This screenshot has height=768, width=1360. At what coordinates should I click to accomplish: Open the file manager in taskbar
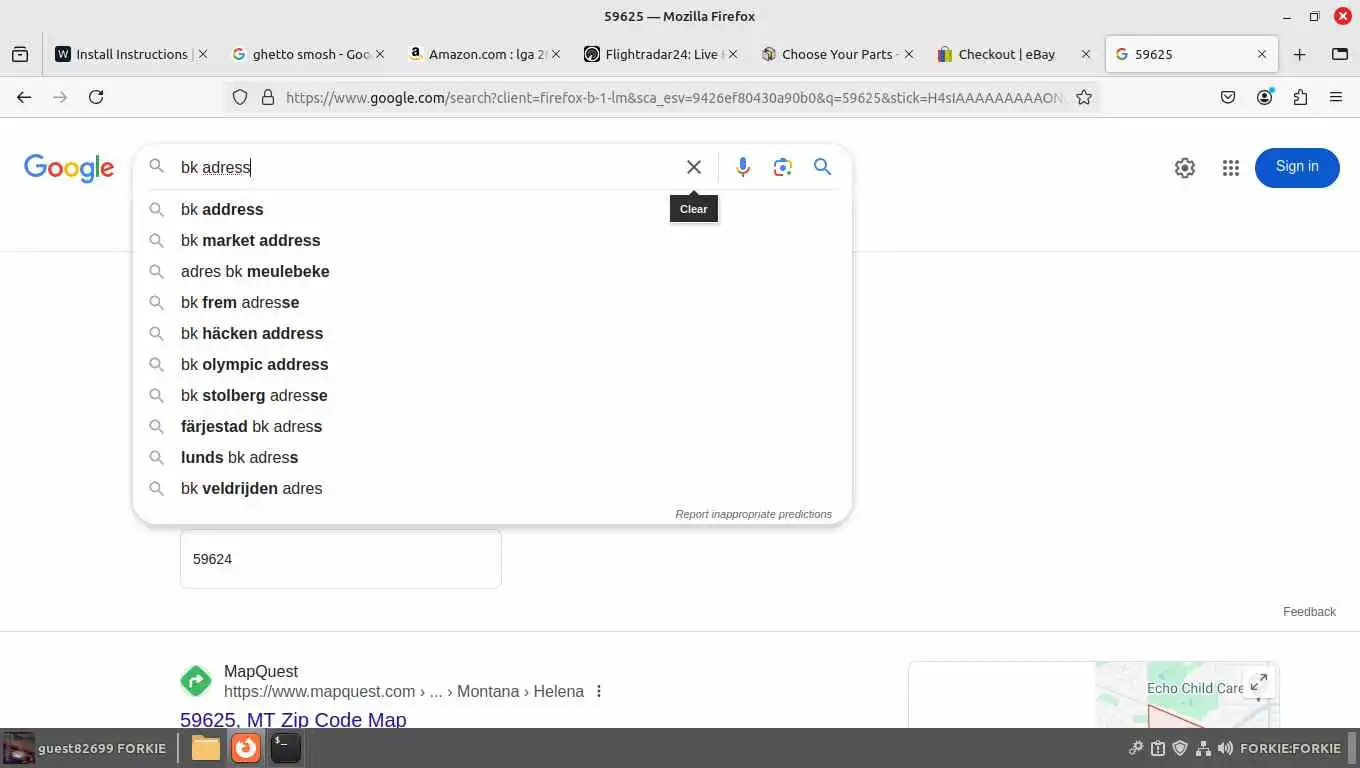[206, 747]
